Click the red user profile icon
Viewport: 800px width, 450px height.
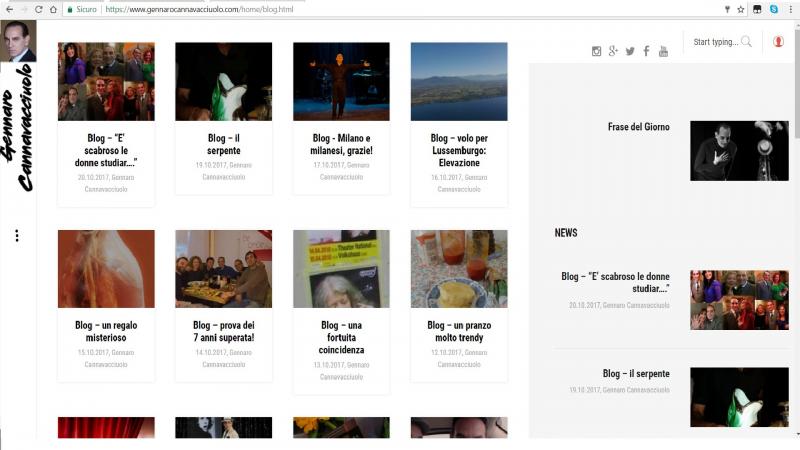(x=778, y=42)
